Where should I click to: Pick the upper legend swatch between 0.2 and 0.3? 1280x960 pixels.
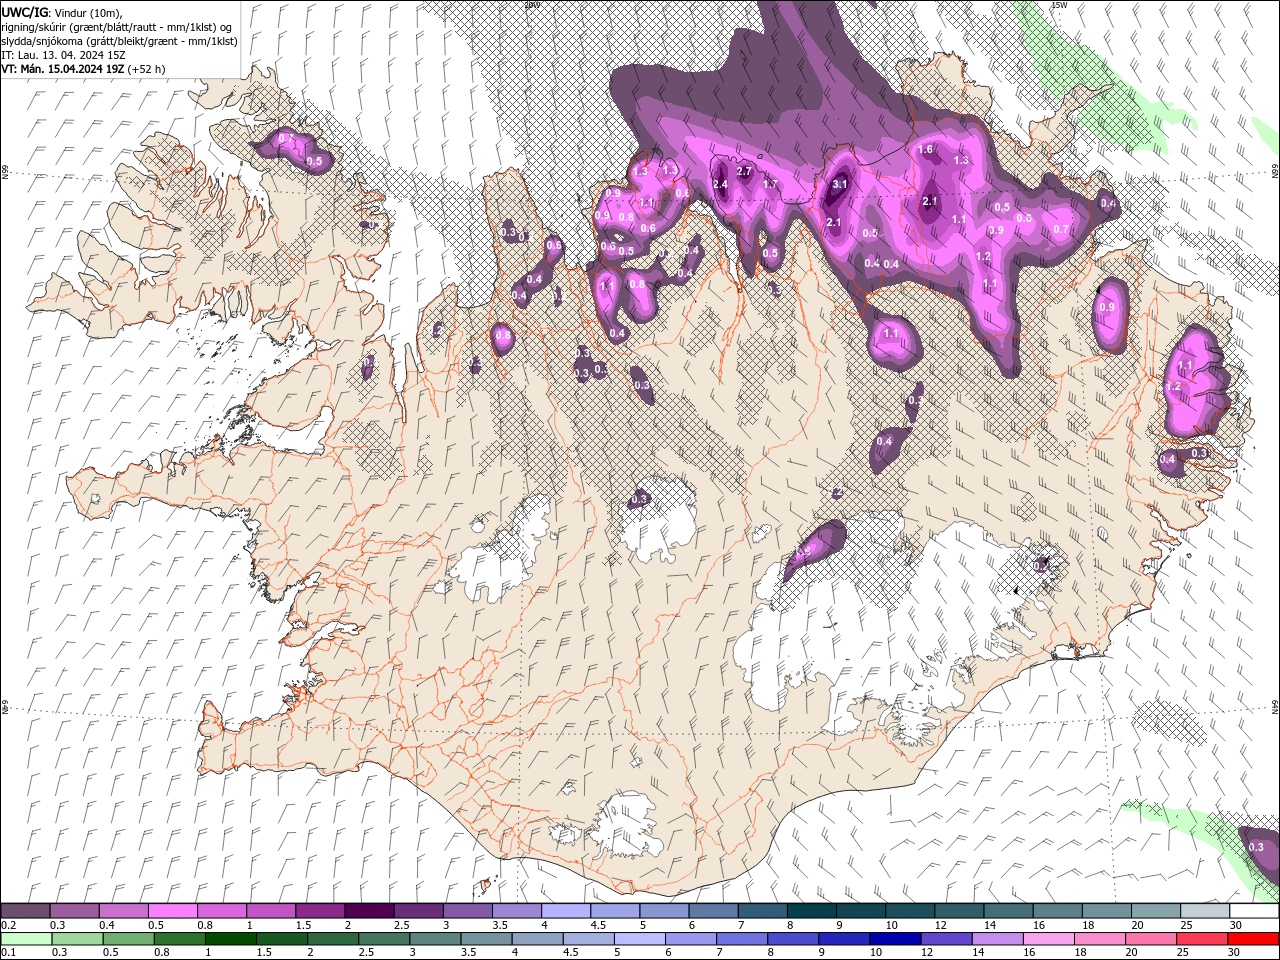click(x=25, y=911)
